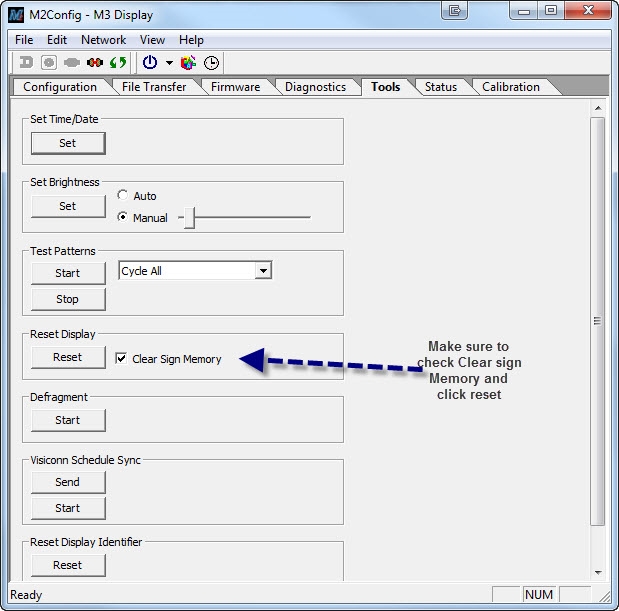The image size is (619, 611).
Task: Switch to the Diagnostics tab
Action: point(314,87)
